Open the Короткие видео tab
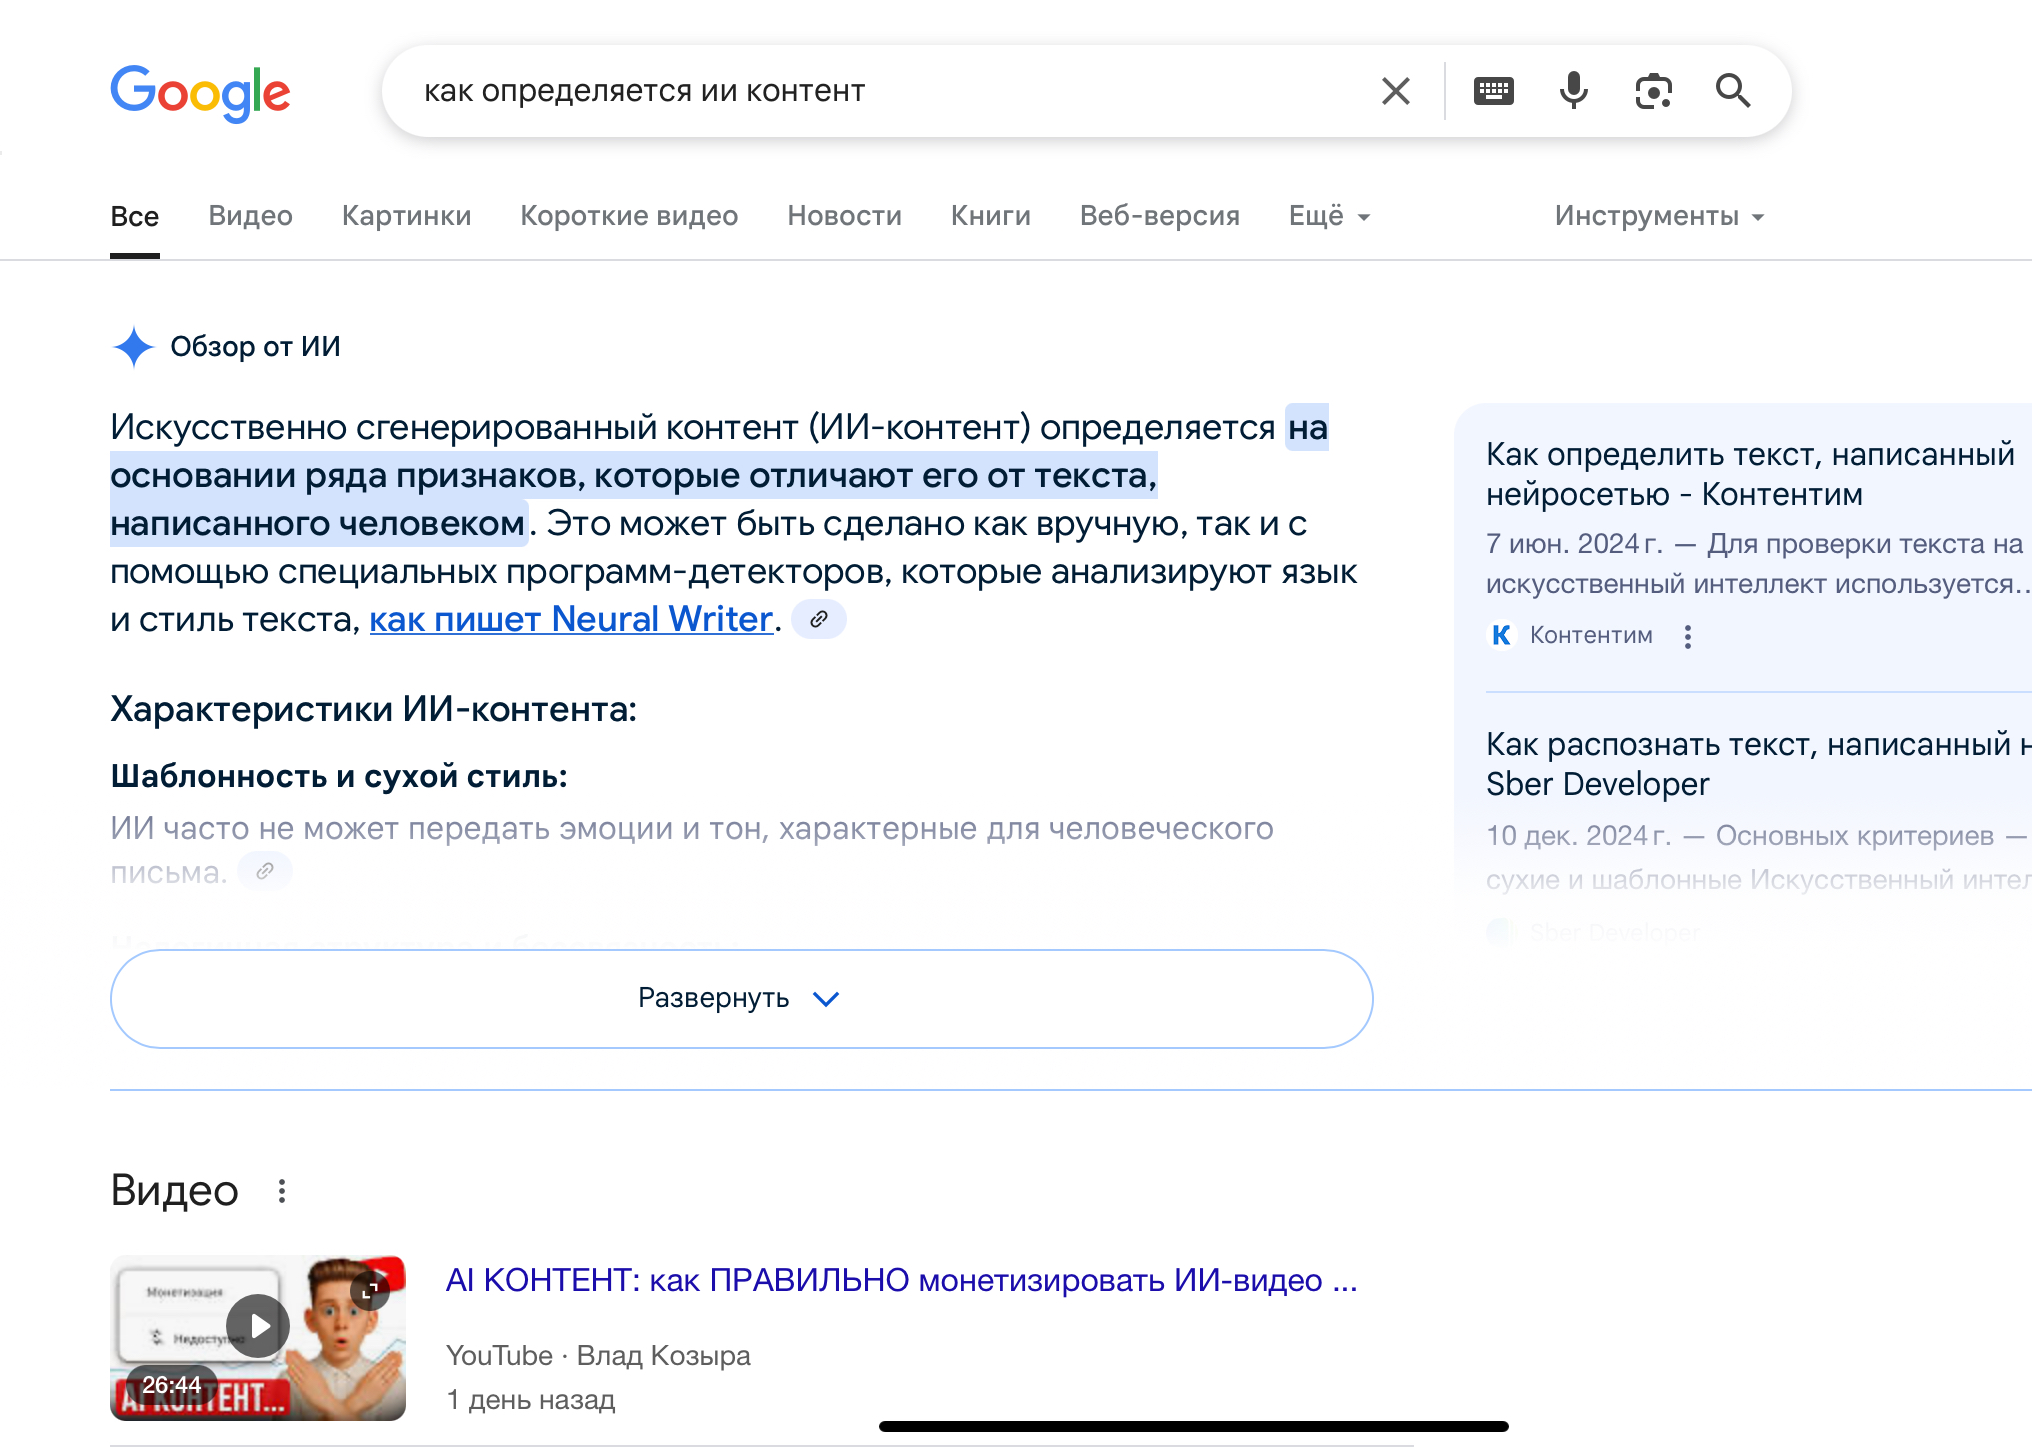2032x1447 pixels. (x=629, y=216)
